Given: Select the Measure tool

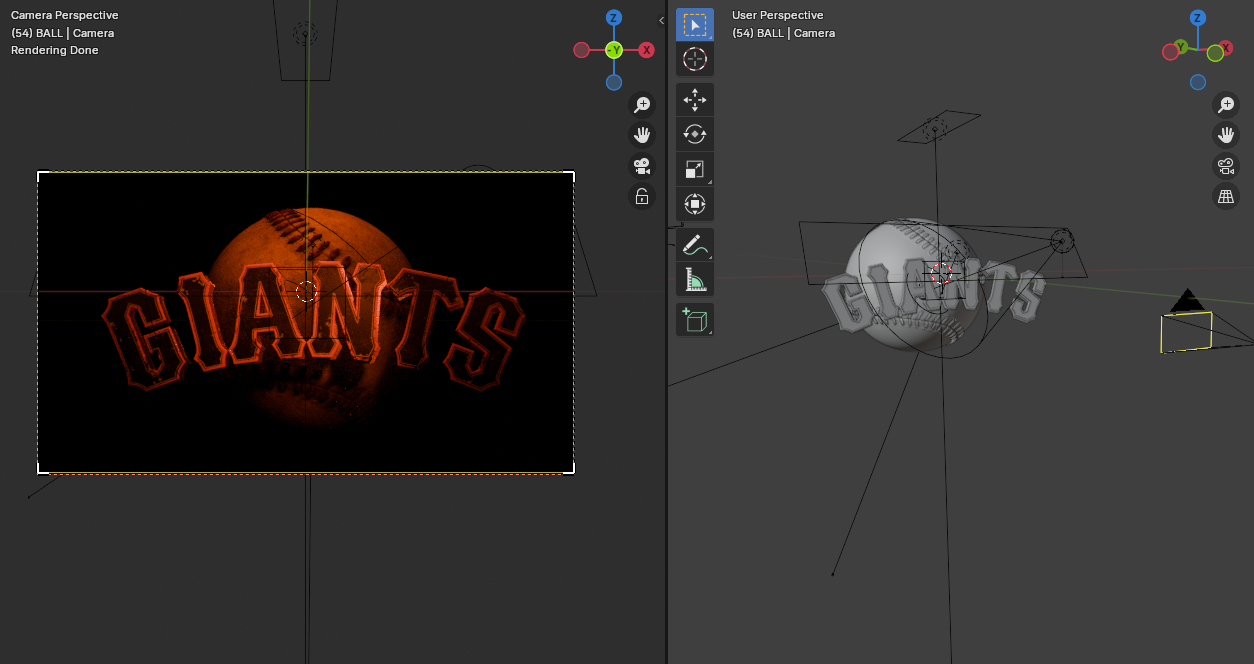Looking at the screenshot, I should (x=695, y=279).
